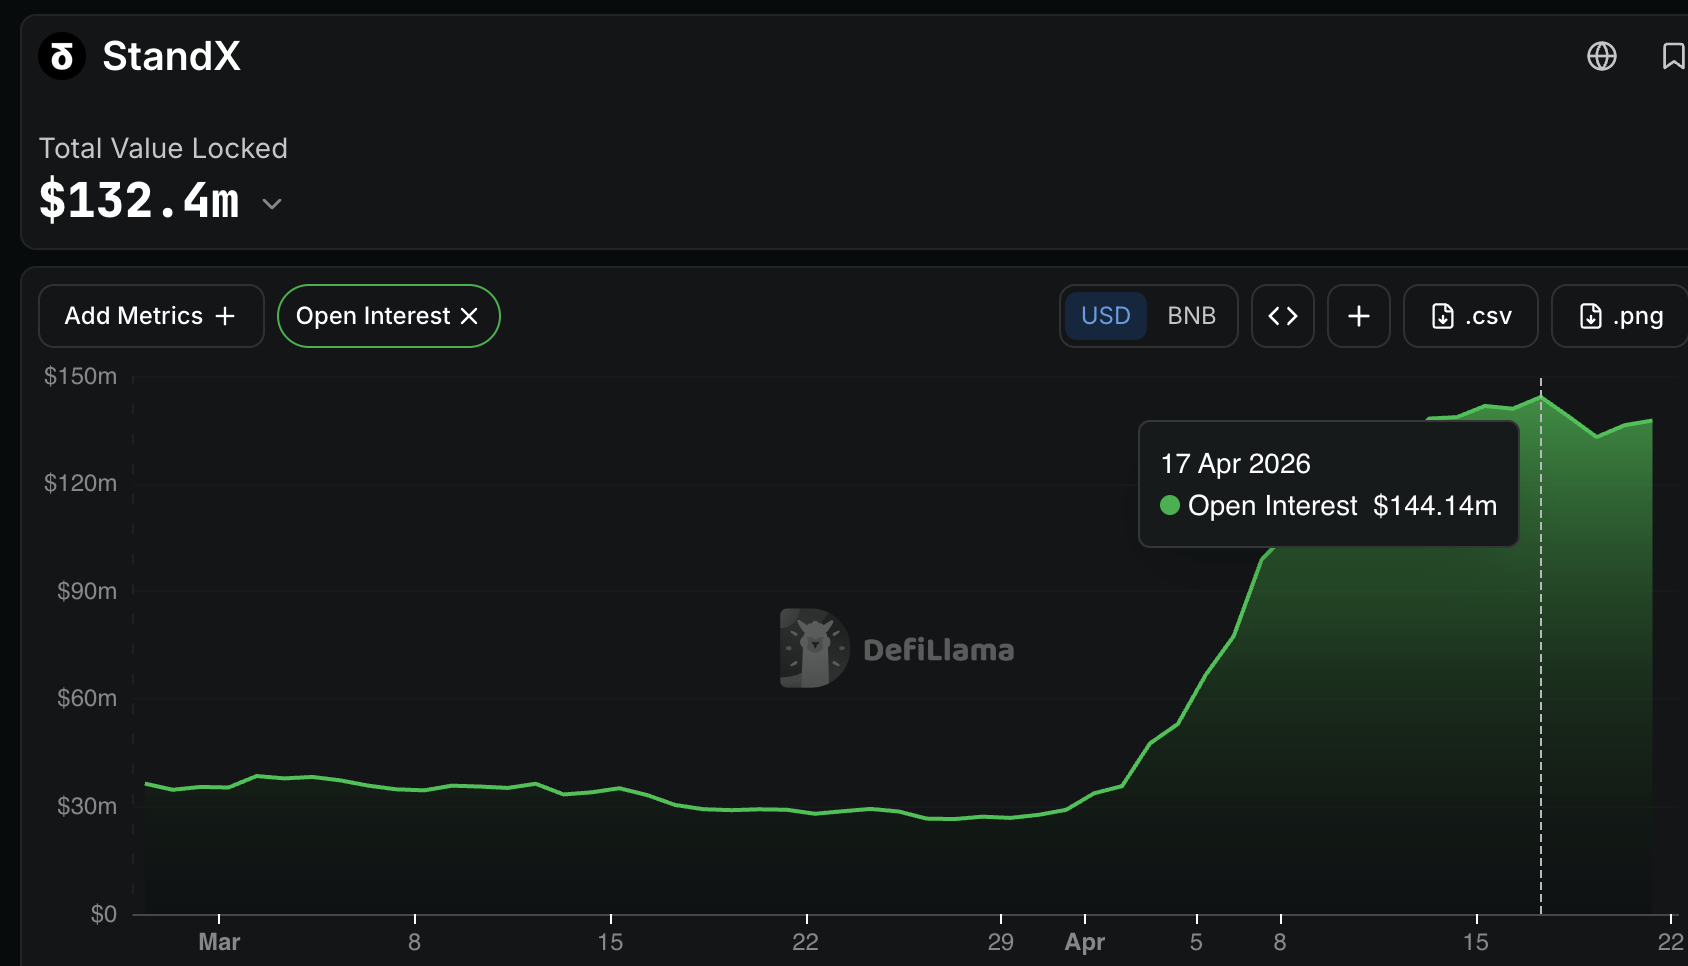The width and height of the screenshot is (1688, 966).
Task: Click the green Open Interest legend dot
Action: point(1170,505)
